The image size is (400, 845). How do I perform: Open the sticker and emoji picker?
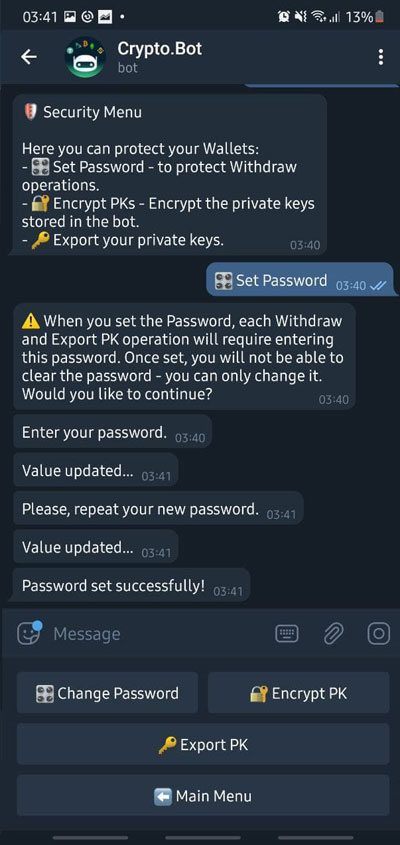[29, 634]
